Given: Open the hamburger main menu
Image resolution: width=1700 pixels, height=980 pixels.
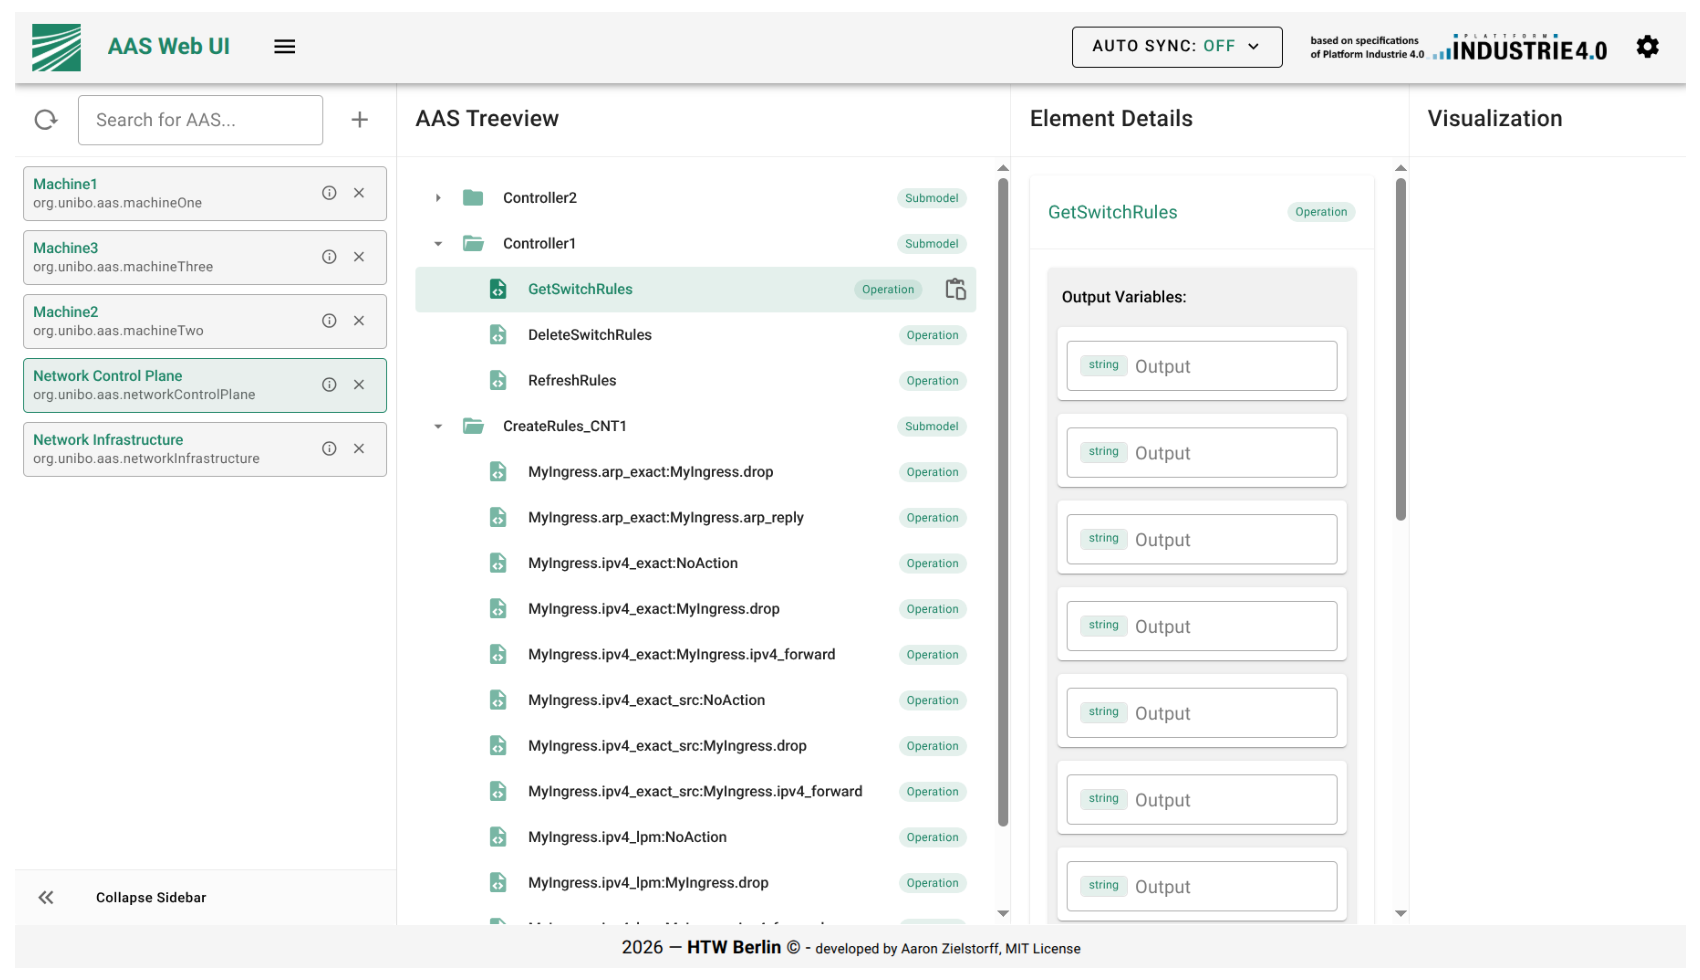Looking at the screenshot, I should pos(284,46).
